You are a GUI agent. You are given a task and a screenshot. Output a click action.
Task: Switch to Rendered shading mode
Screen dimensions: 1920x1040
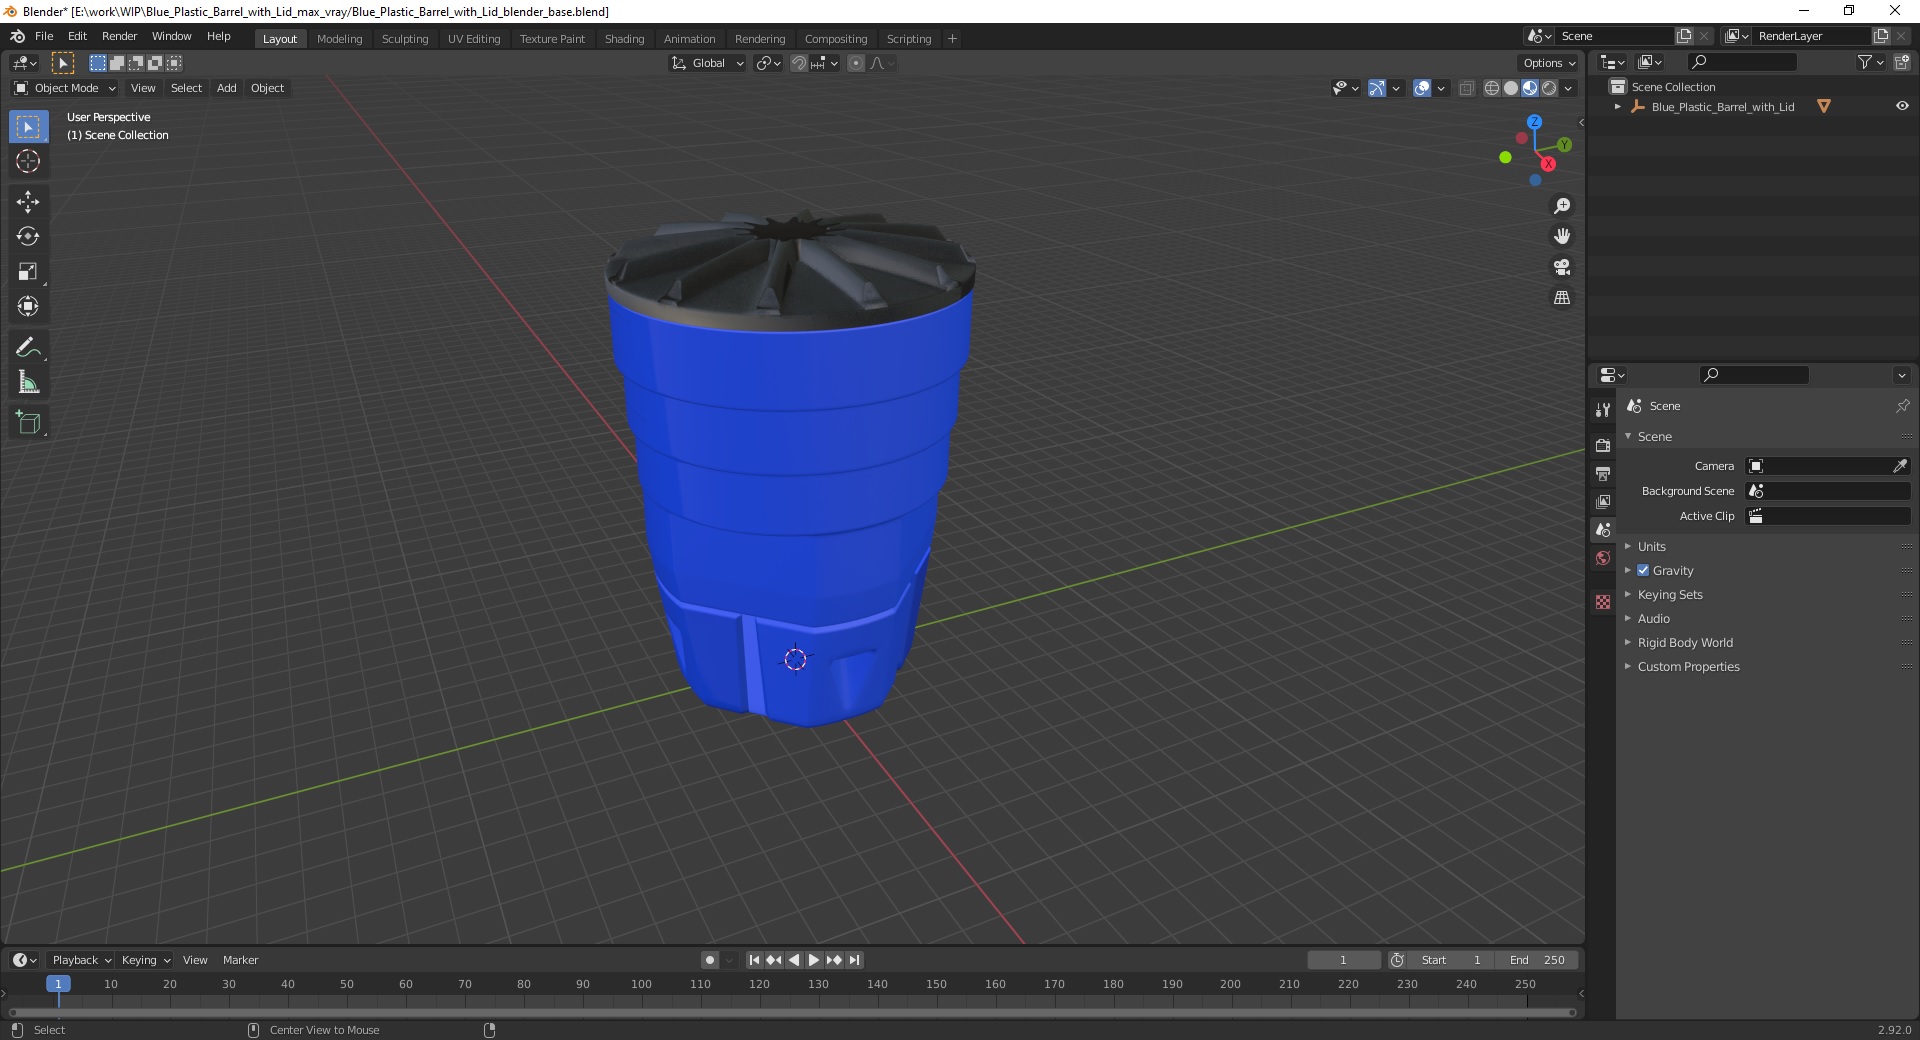(1549, 88)
